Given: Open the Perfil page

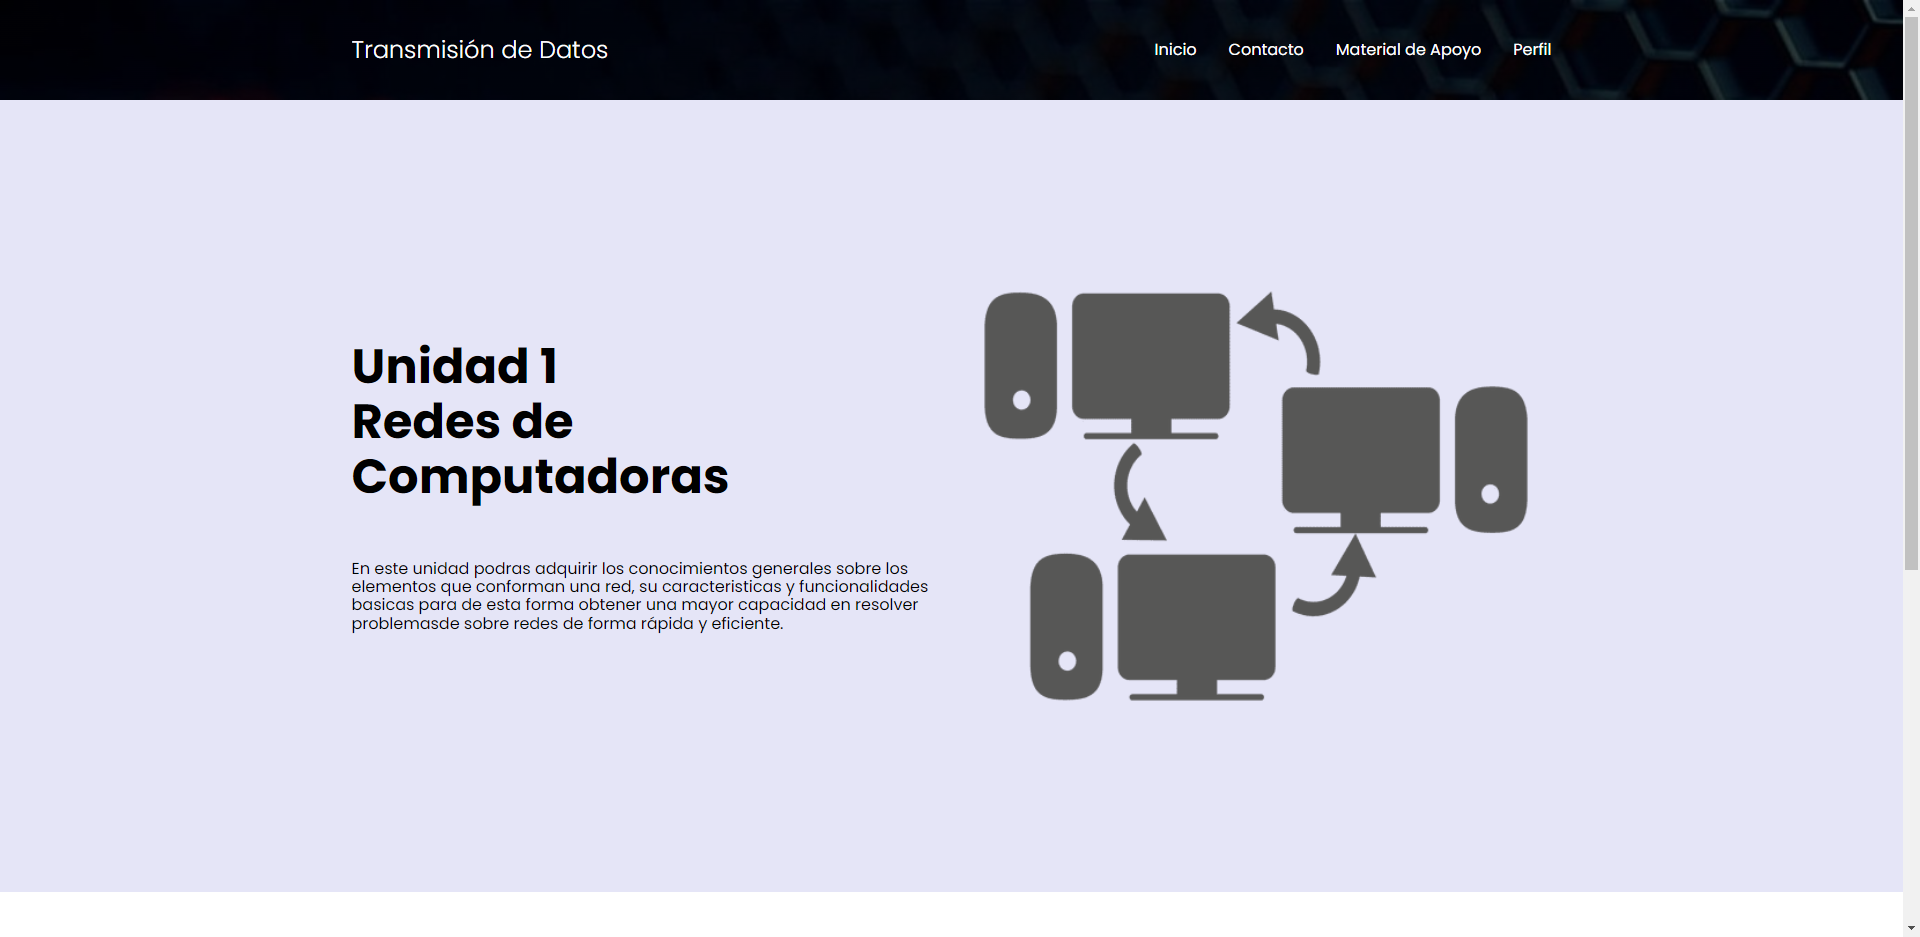Looking at the screenshot, I should [1531, 49].
